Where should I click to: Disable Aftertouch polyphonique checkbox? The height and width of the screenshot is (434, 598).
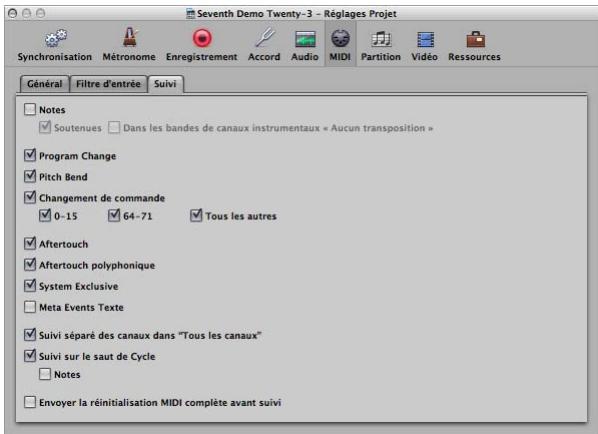pos(30,265)
